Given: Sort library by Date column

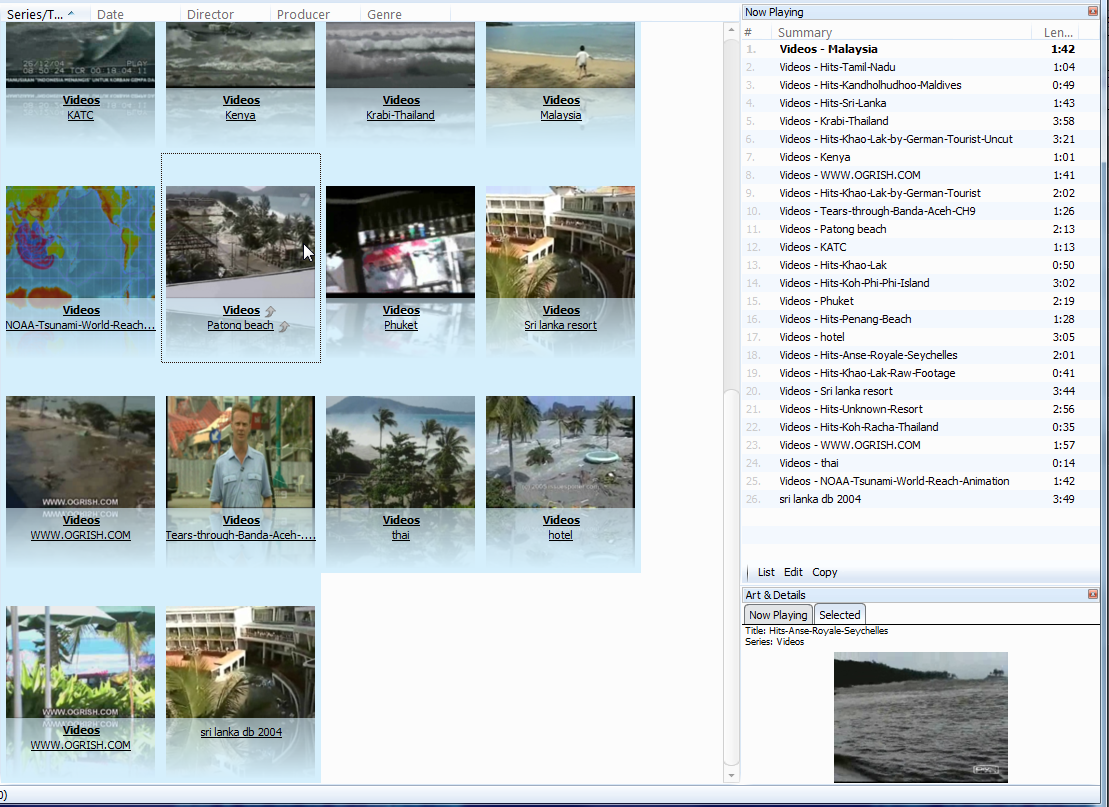Looking at the screenshot, I should 110,15.
